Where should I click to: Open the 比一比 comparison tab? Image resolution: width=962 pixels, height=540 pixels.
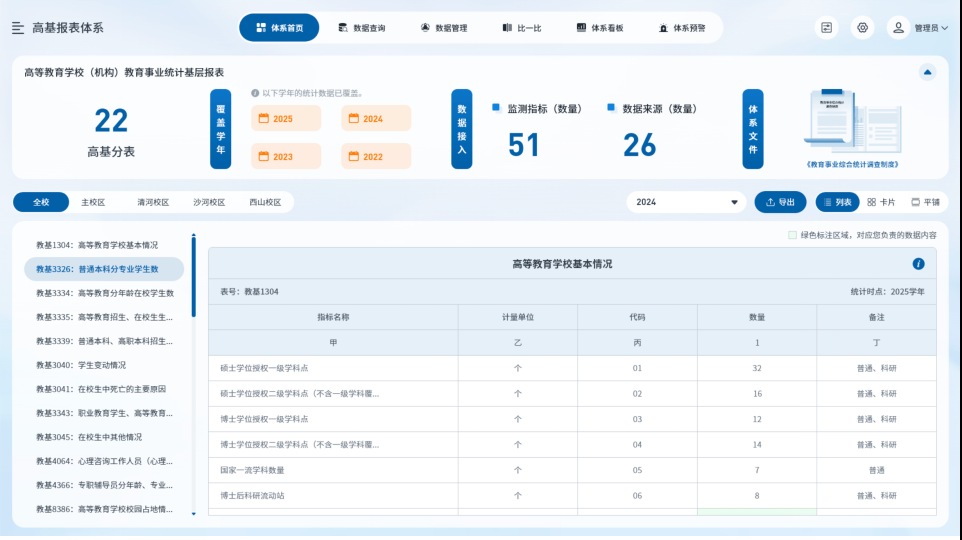[521, 28]
